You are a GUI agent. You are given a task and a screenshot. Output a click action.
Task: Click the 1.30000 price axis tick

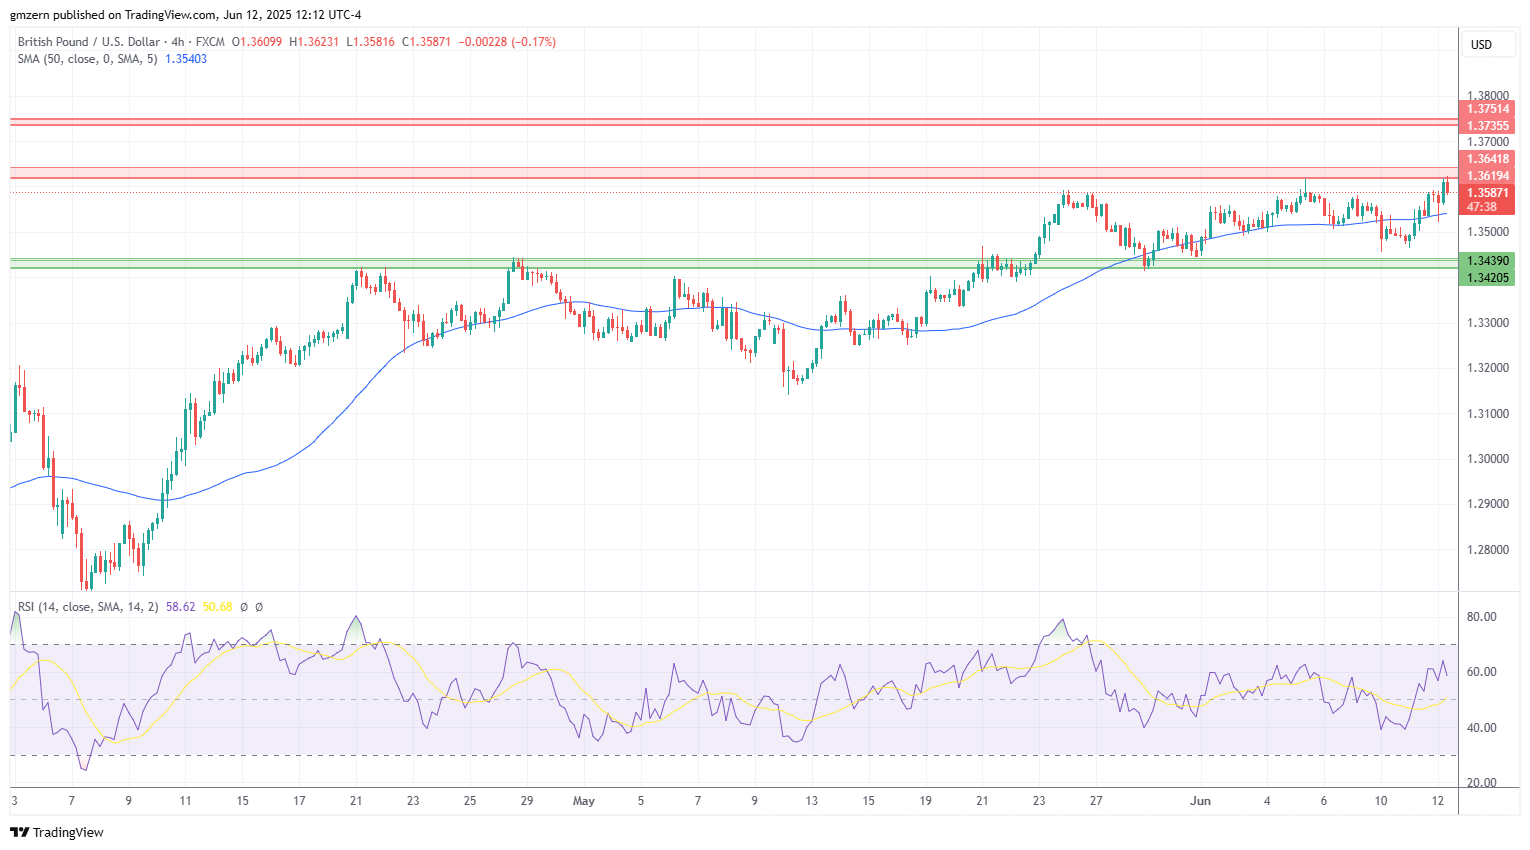1488,459
